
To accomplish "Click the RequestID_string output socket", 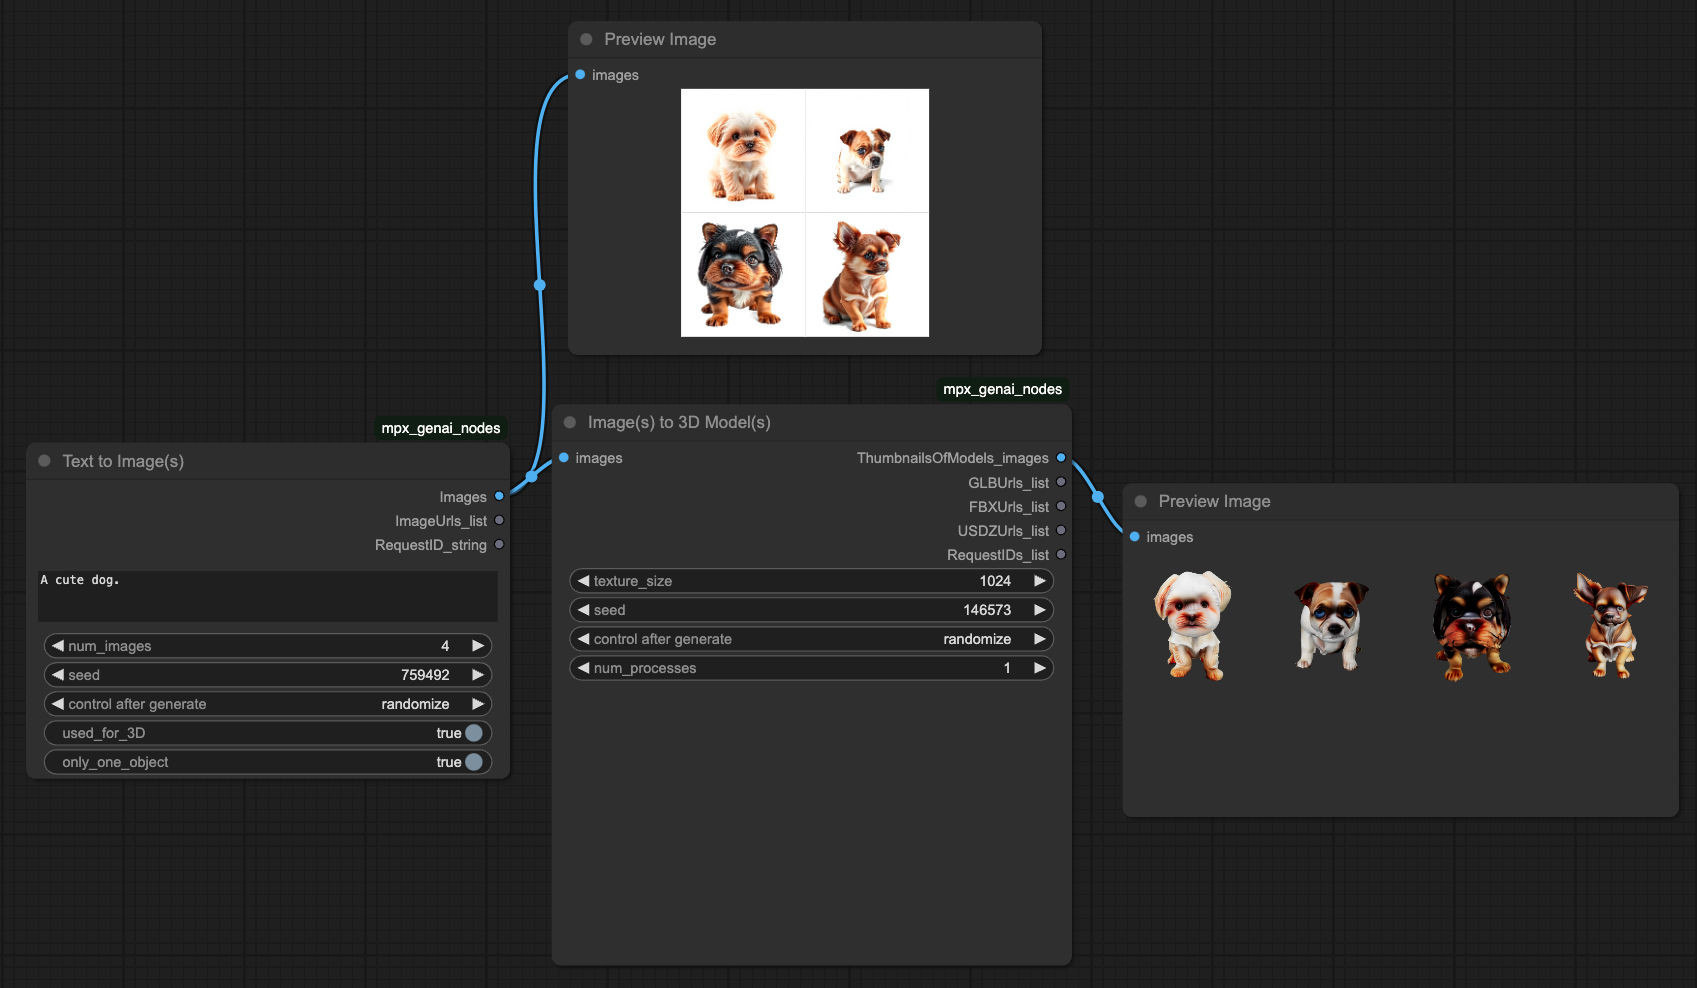I will tap(499, 544).
